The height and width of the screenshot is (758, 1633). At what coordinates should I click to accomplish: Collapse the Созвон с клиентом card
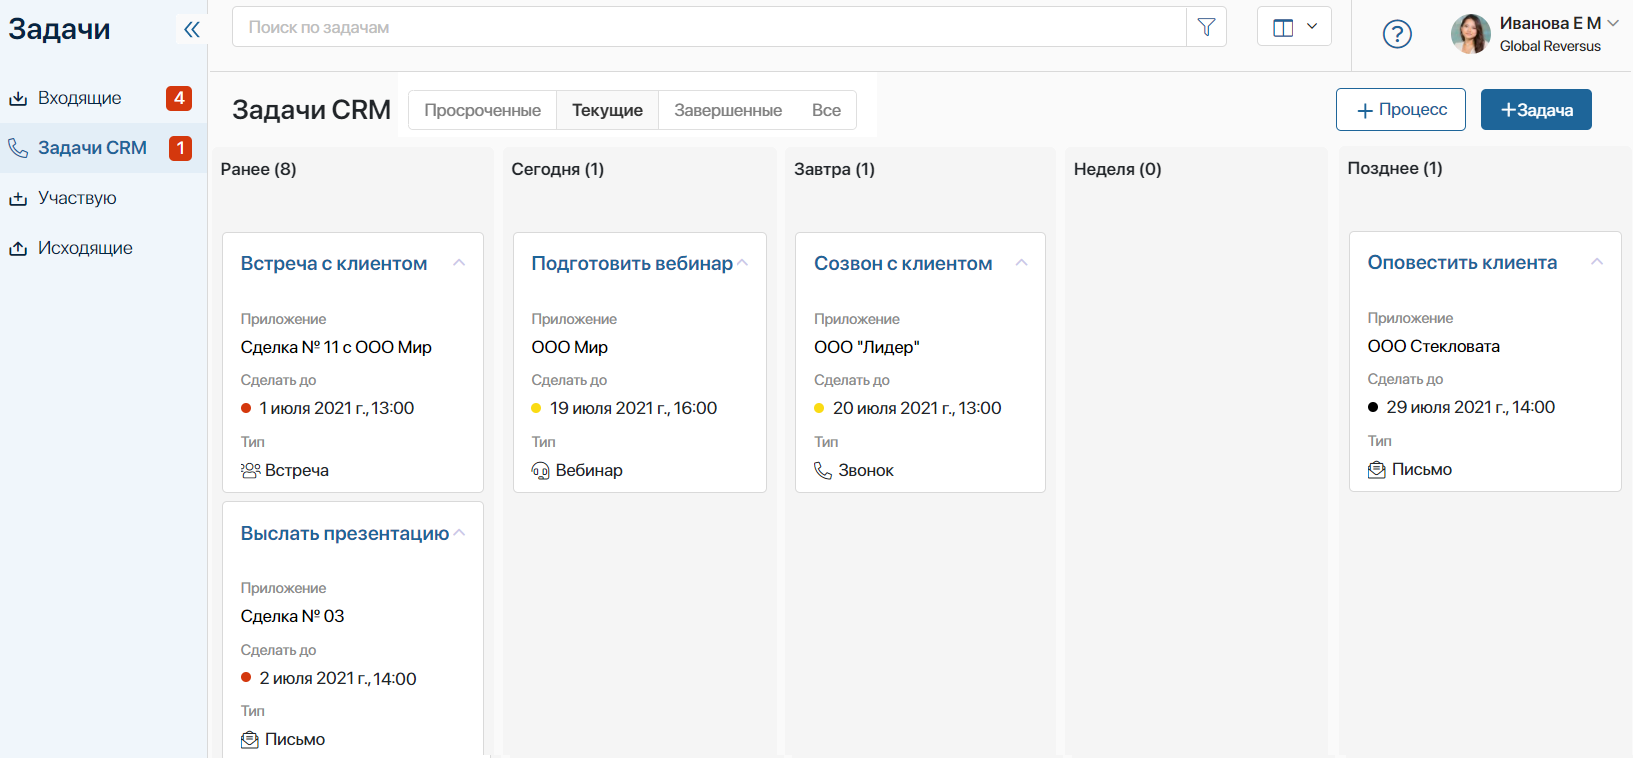pos(1021,263)
